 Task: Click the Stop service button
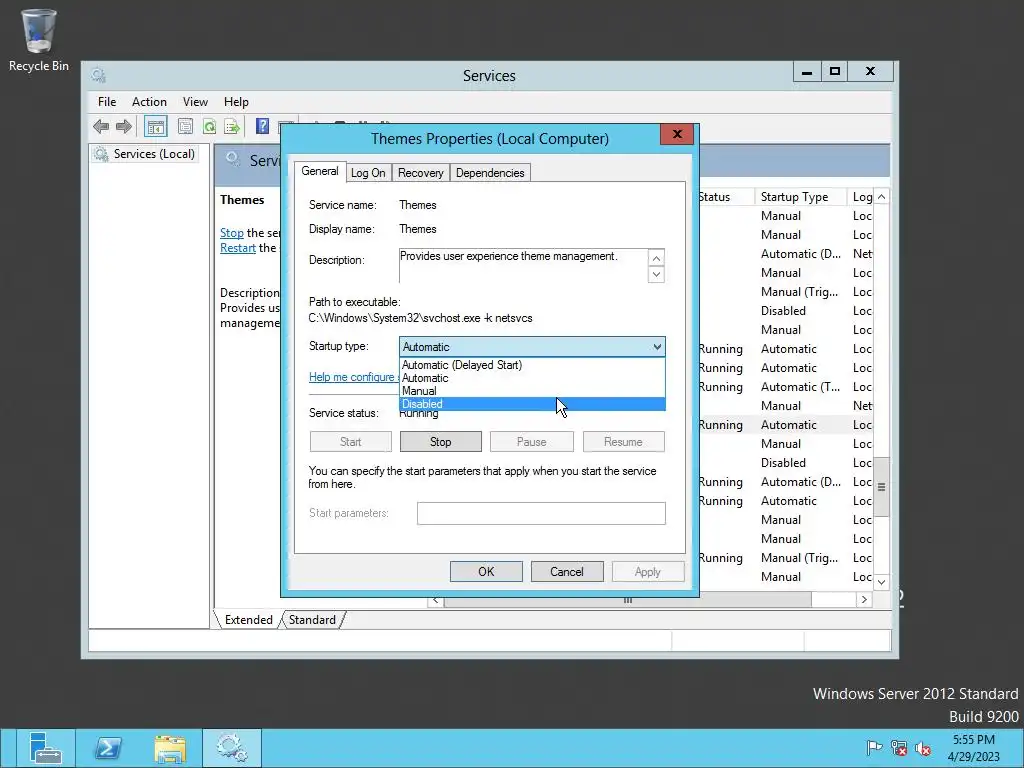pos(441,442)
